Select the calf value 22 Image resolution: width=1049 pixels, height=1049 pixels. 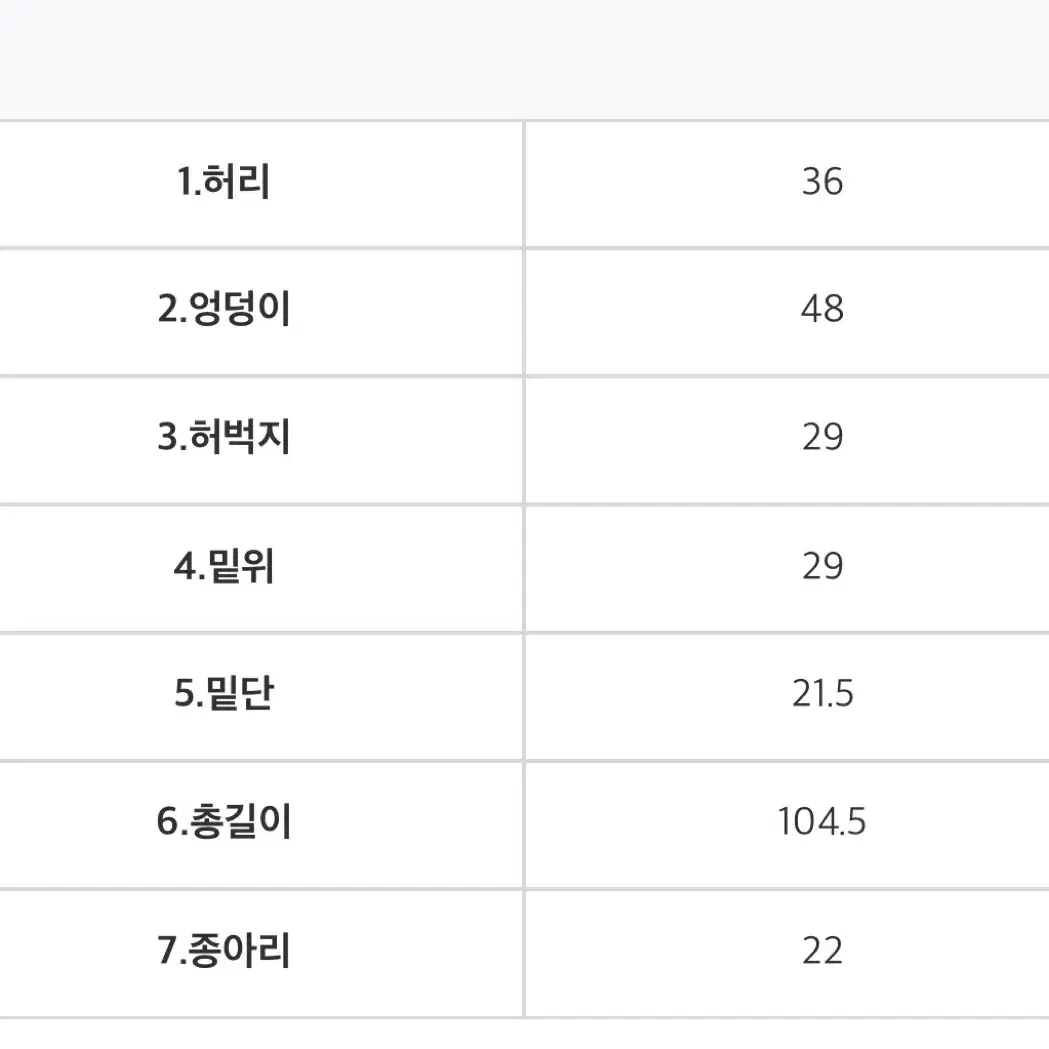pyautogui.click(x=822, y=951)
